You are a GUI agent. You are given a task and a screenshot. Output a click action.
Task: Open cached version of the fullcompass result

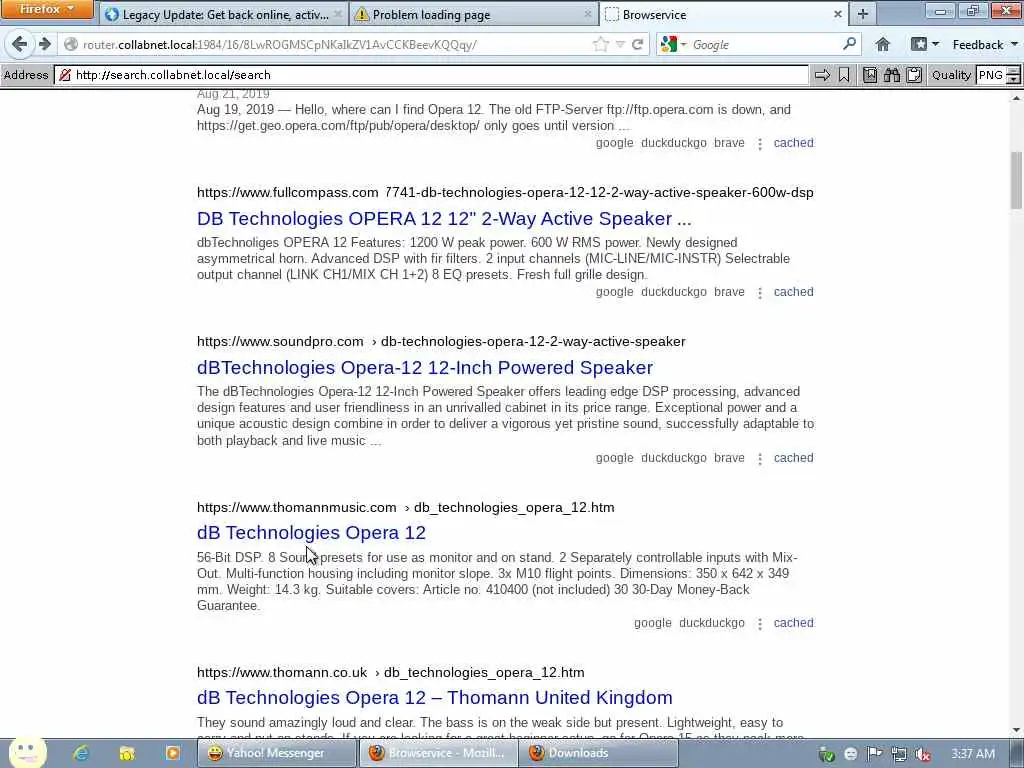793,292
